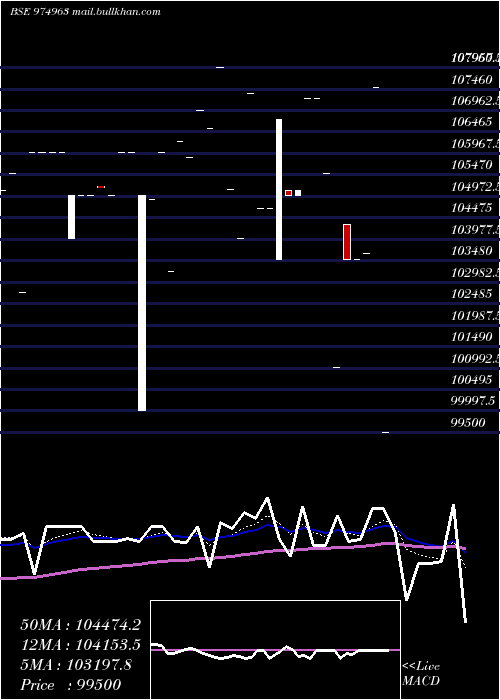Click inside the Live MACD chart panel

275,650
